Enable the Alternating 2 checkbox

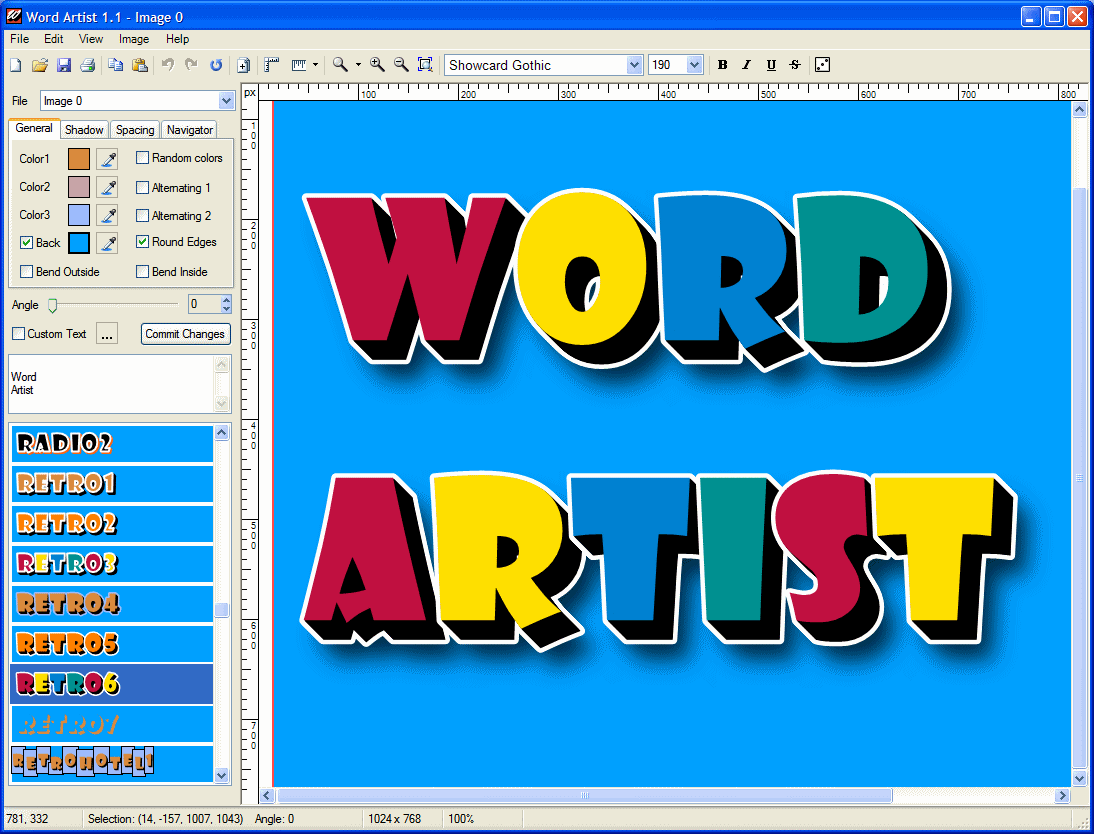(x=142, y=215)
